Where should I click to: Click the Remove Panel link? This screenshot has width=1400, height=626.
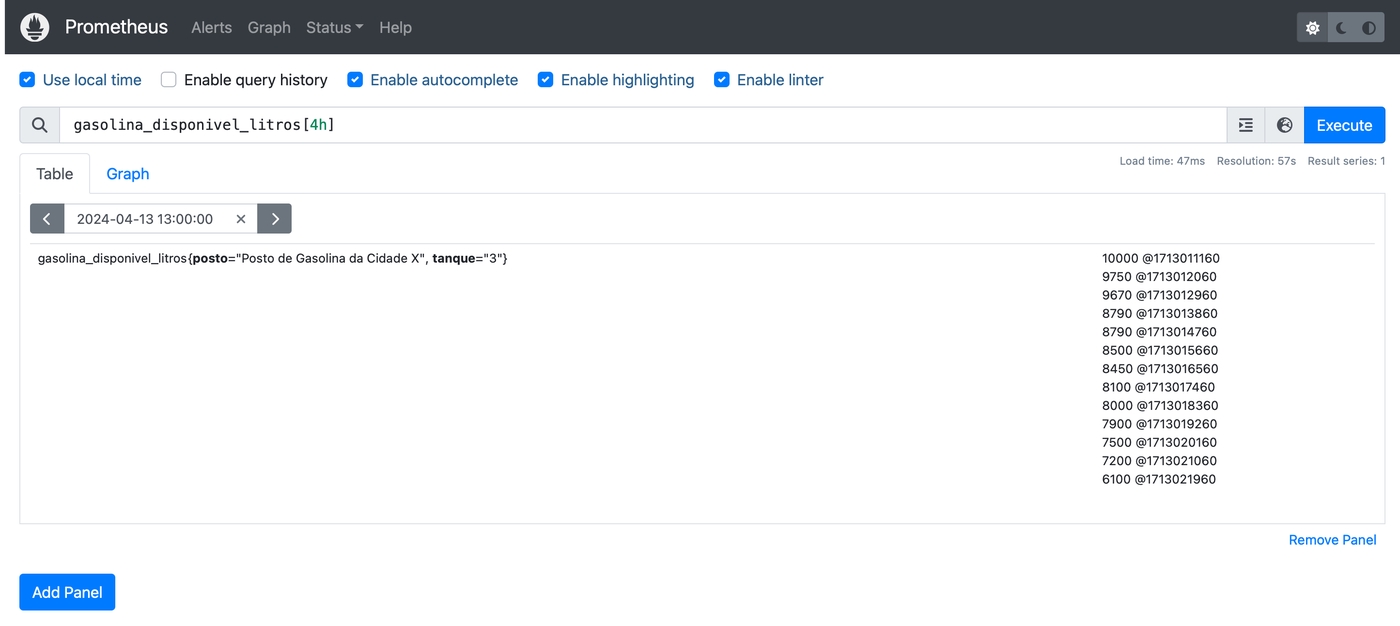click(x=1332, y=540)
